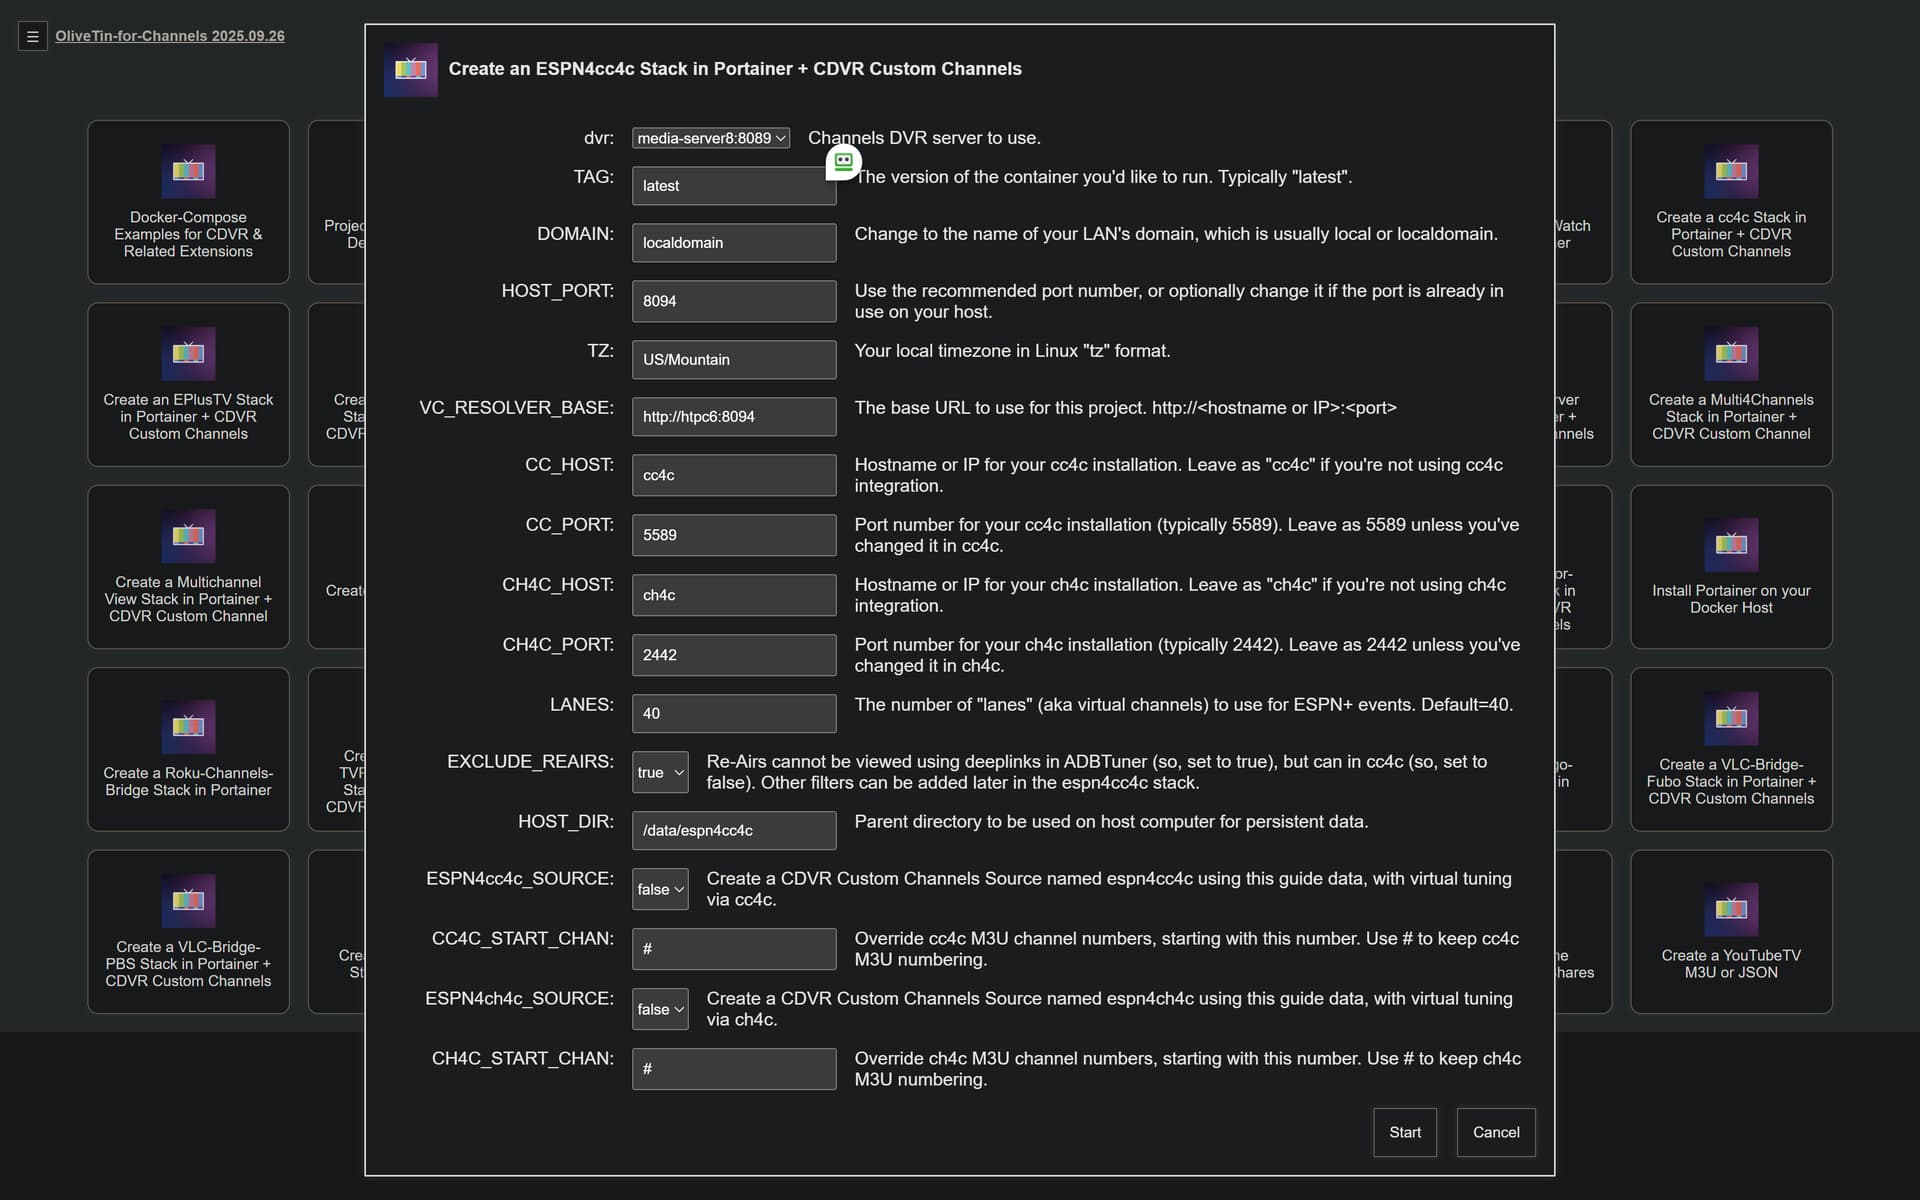Click the Cancel button
Viewport: 1920px width, 1200px height.
click(1495, 1132)
